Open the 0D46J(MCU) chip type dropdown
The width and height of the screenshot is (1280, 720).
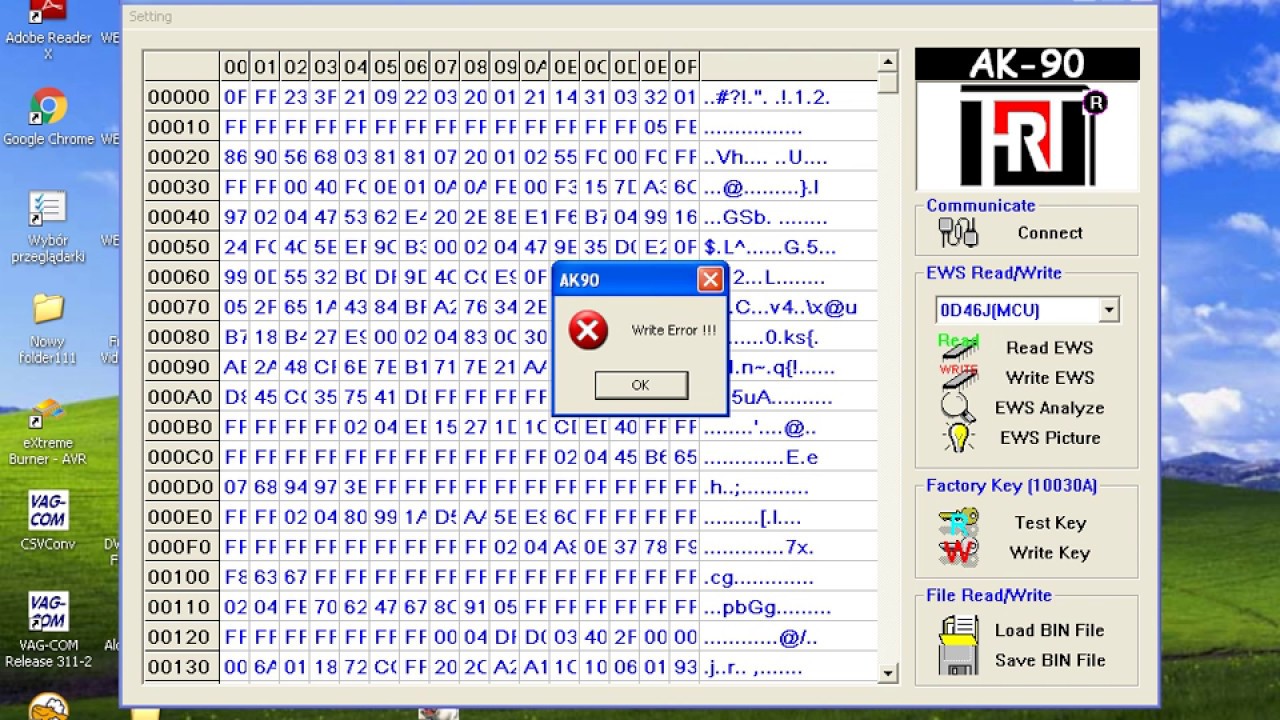pyautogui.click(x=1108, y=311)
